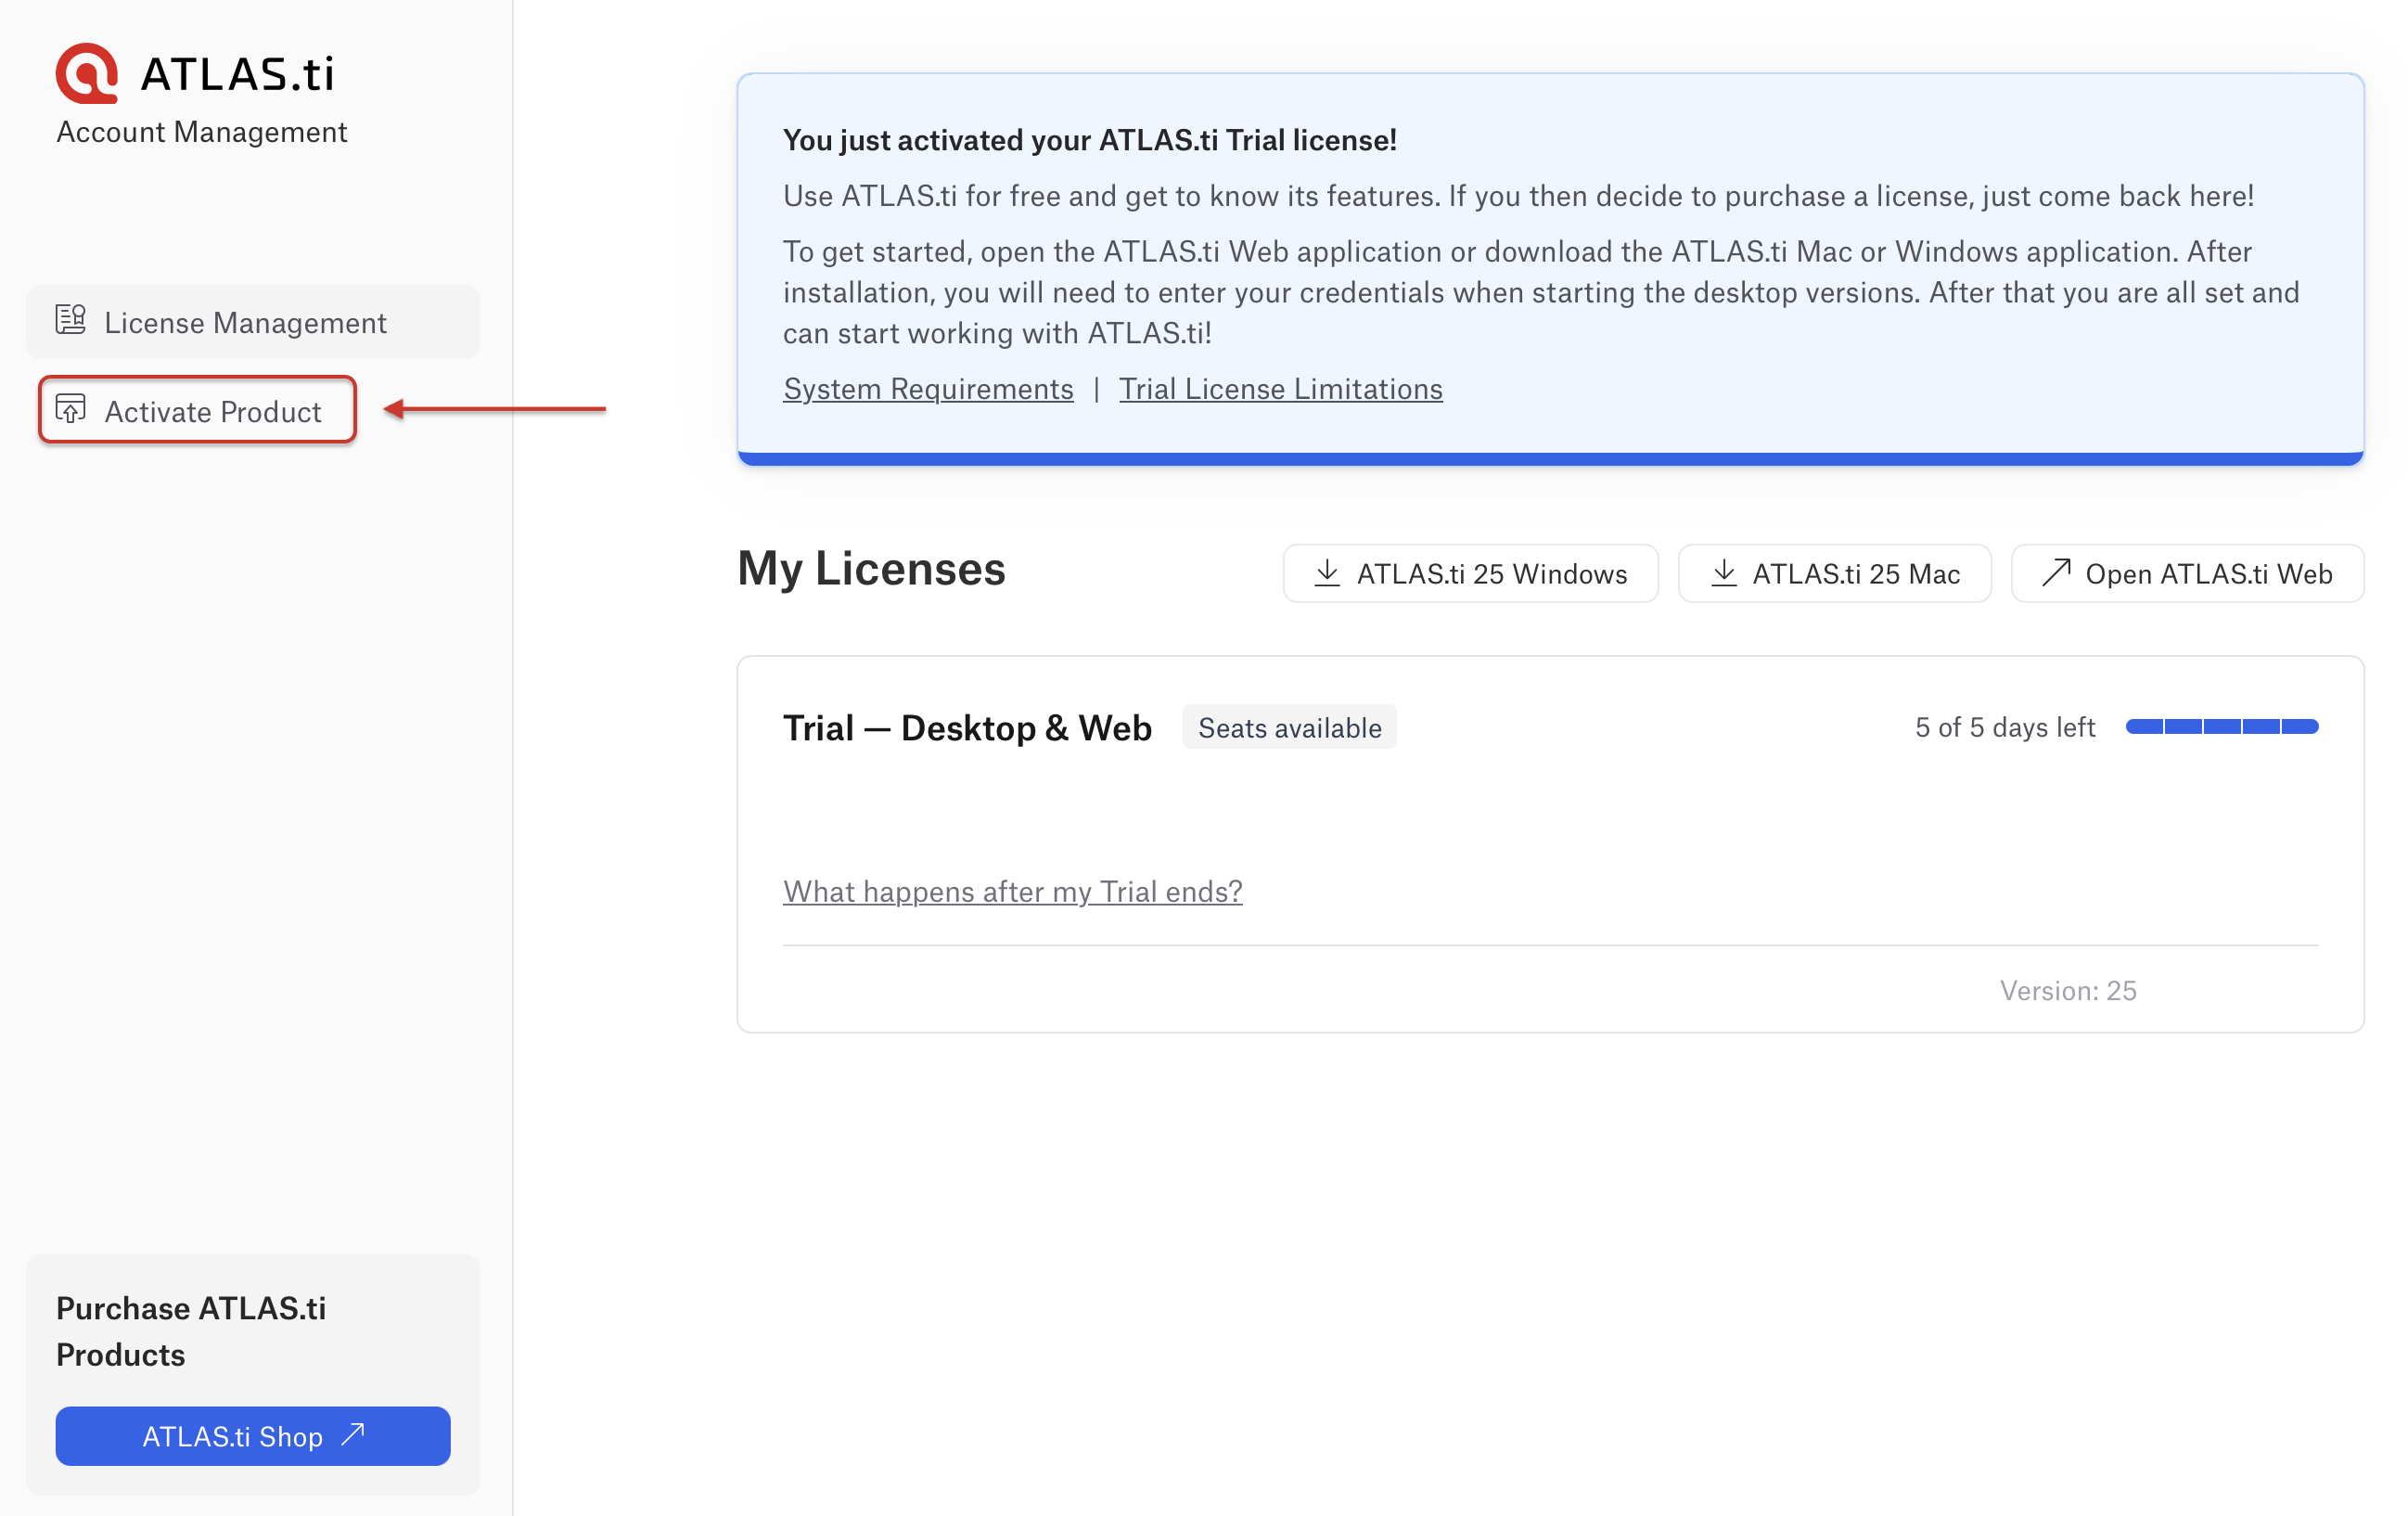This screenshot has height=1516, width=2408.
Task: Click the trial days-left progress bar
Action: 2221,727
